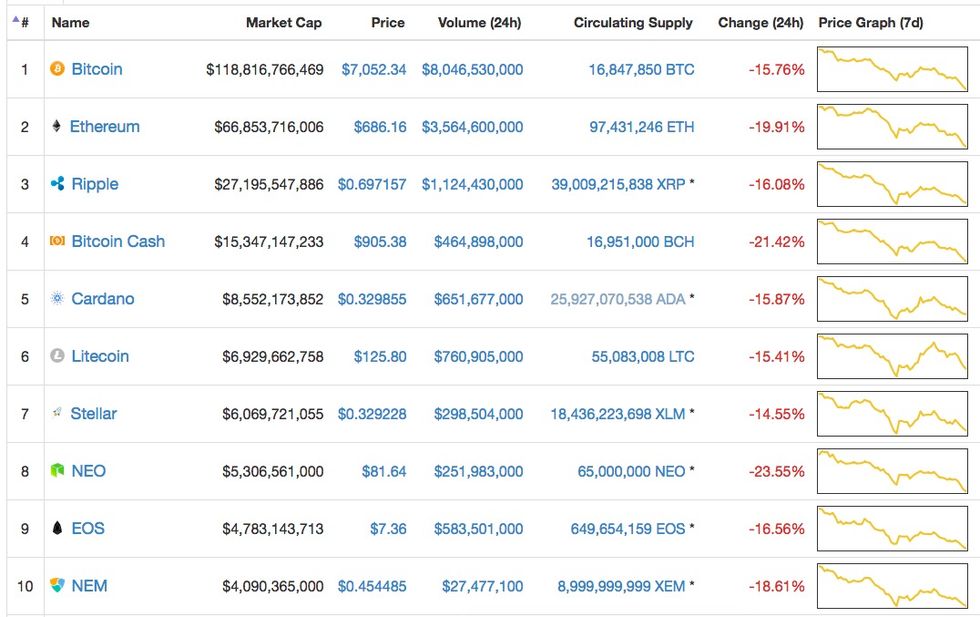Click Ripple circulating supply value
The image size is (980, 617).
(x=618, y=184)
